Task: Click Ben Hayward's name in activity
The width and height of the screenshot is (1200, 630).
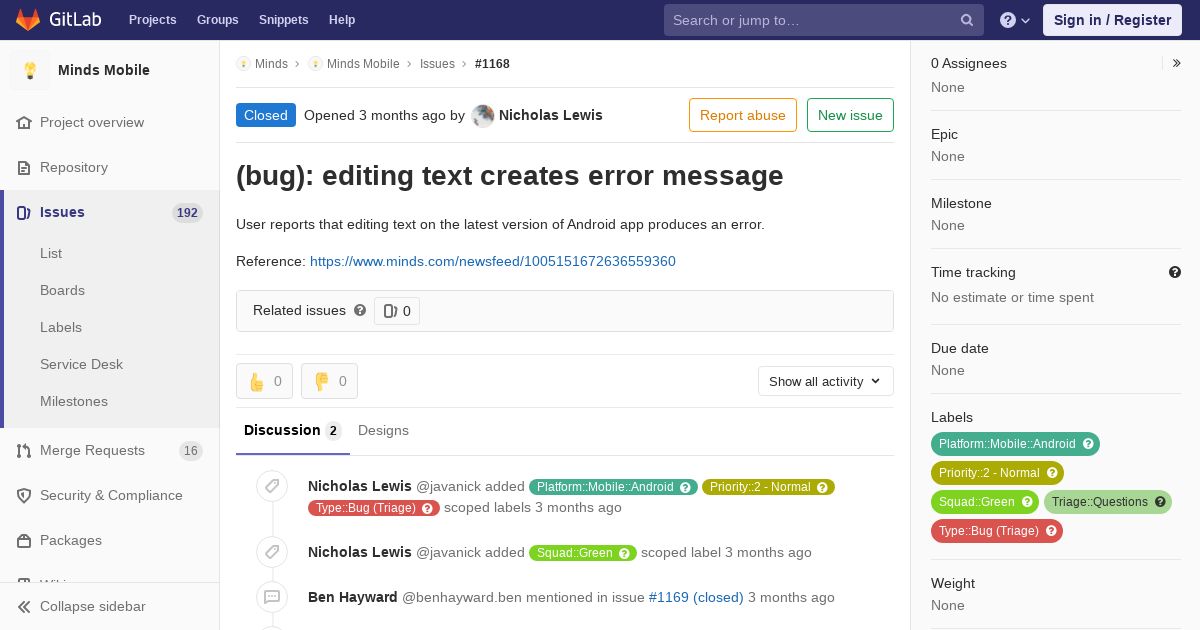Action: pos(353,597)
